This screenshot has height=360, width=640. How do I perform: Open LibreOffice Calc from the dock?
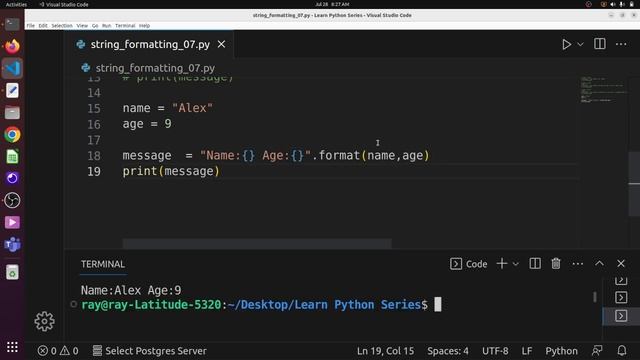point(12,157)
